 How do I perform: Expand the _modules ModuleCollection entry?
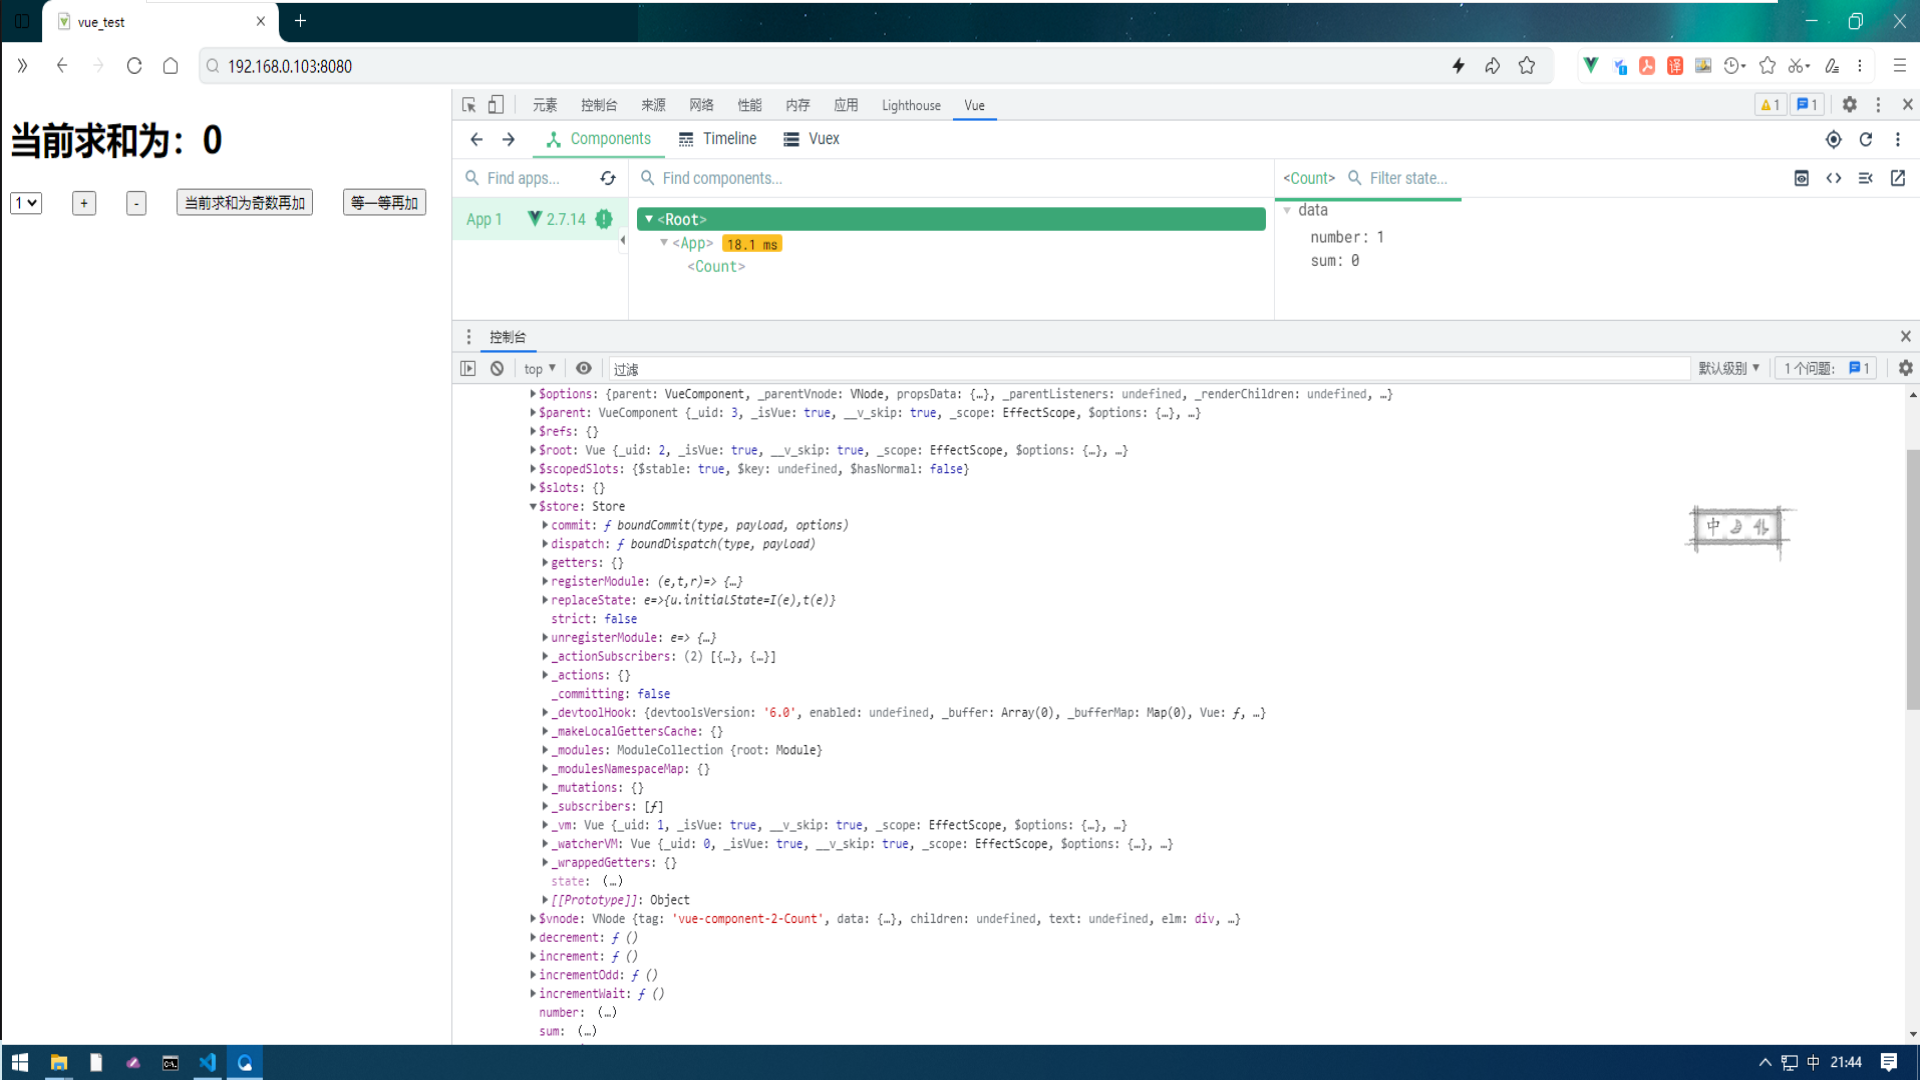[x=545, y=750]
